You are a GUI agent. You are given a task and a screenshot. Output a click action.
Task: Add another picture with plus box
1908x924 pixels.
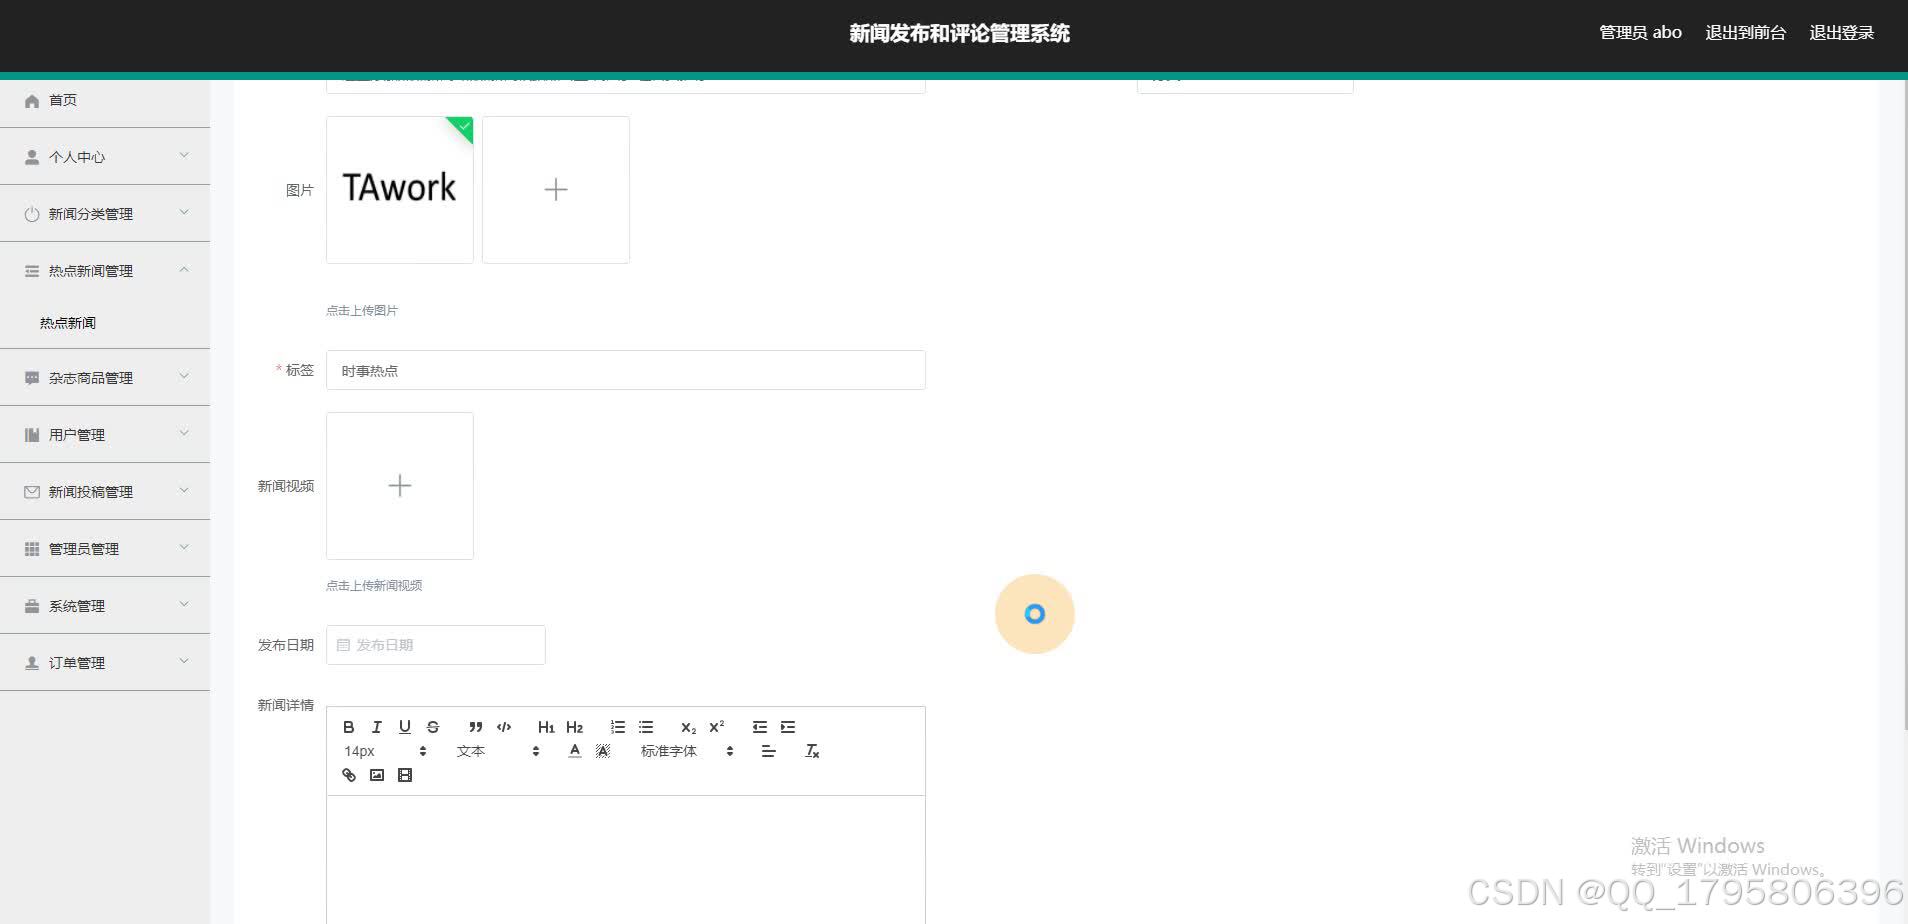tap(556, 190)
